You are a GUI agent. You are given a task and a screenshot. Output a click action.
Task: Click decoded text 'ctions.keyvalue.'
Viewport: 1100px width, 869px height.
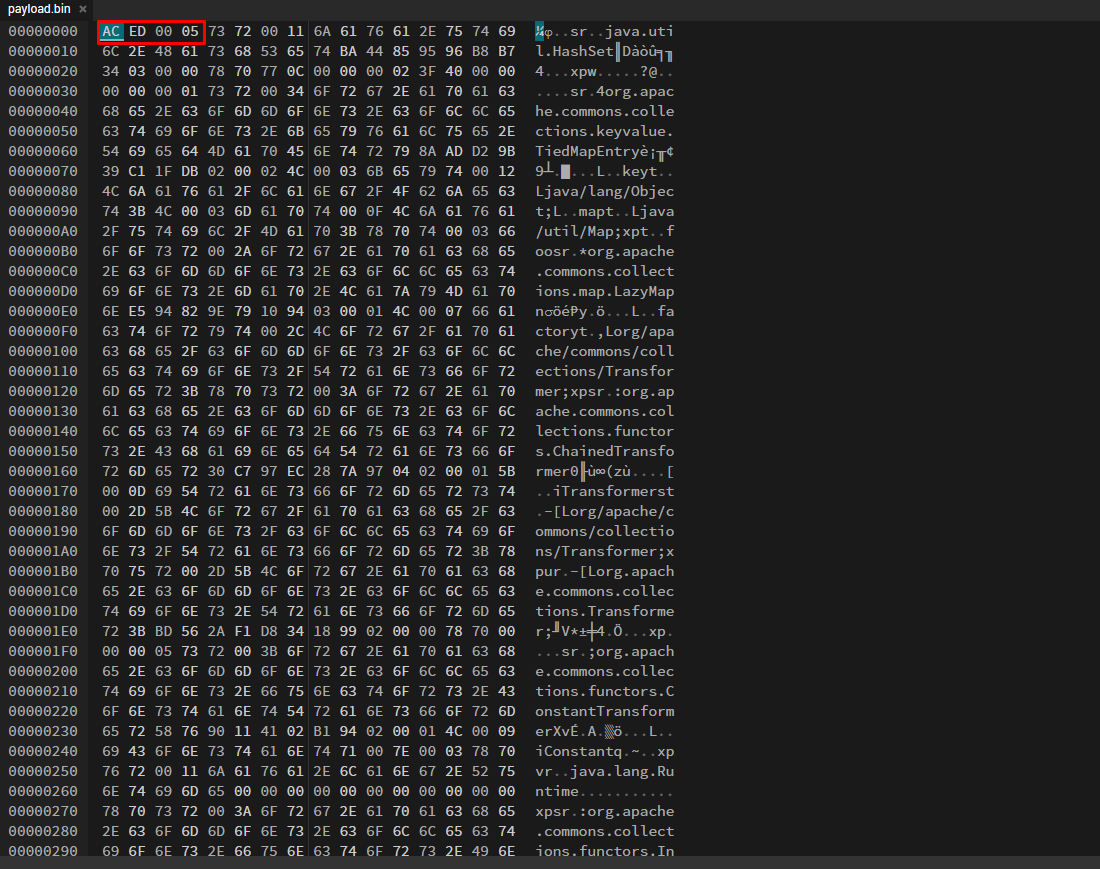tap(605, 131)
